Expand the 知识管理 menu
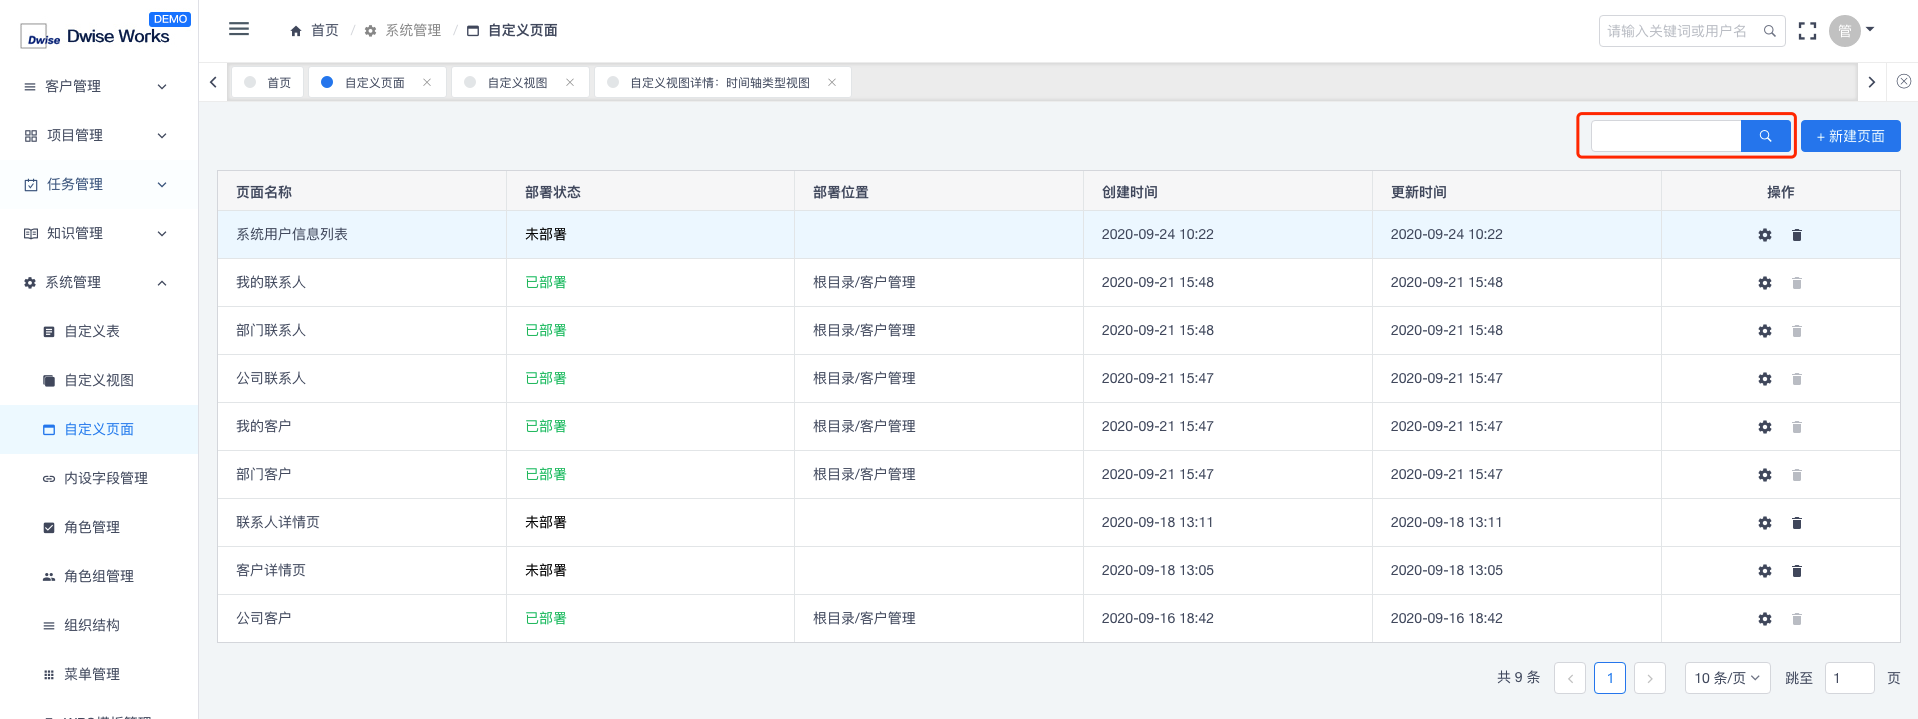 98,233
